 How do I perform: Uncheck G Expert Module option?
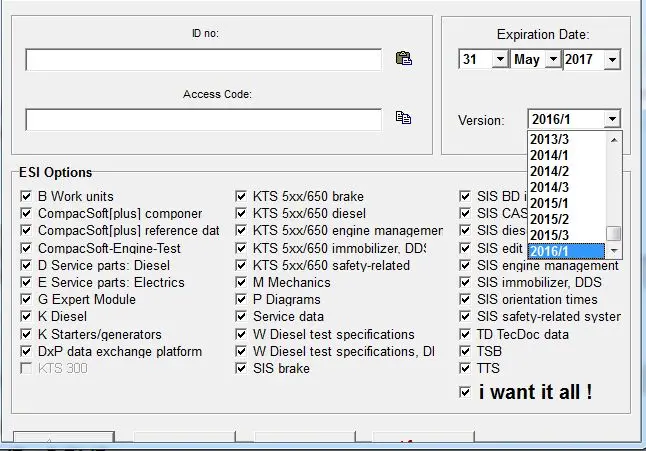pos(26,299)
